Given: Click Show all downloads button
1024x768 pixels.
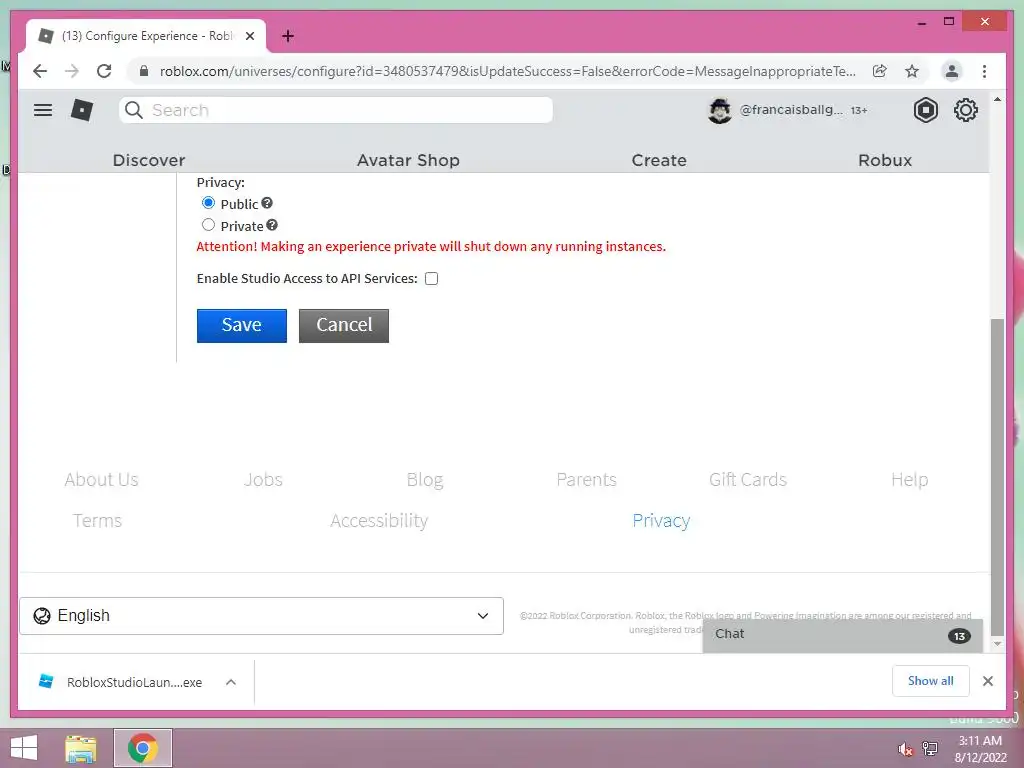Looking at the screenshot, I should (931, 681).
